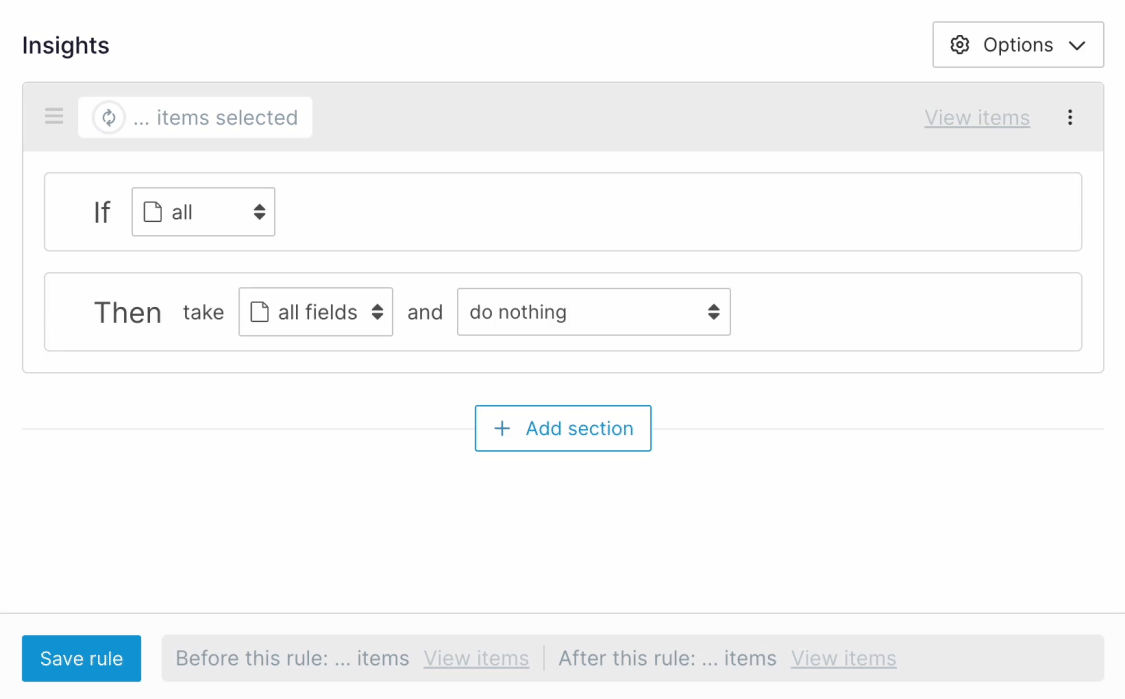Click the drag handle icon on section header
1125x699 pixels.
(x=54, y=117)
